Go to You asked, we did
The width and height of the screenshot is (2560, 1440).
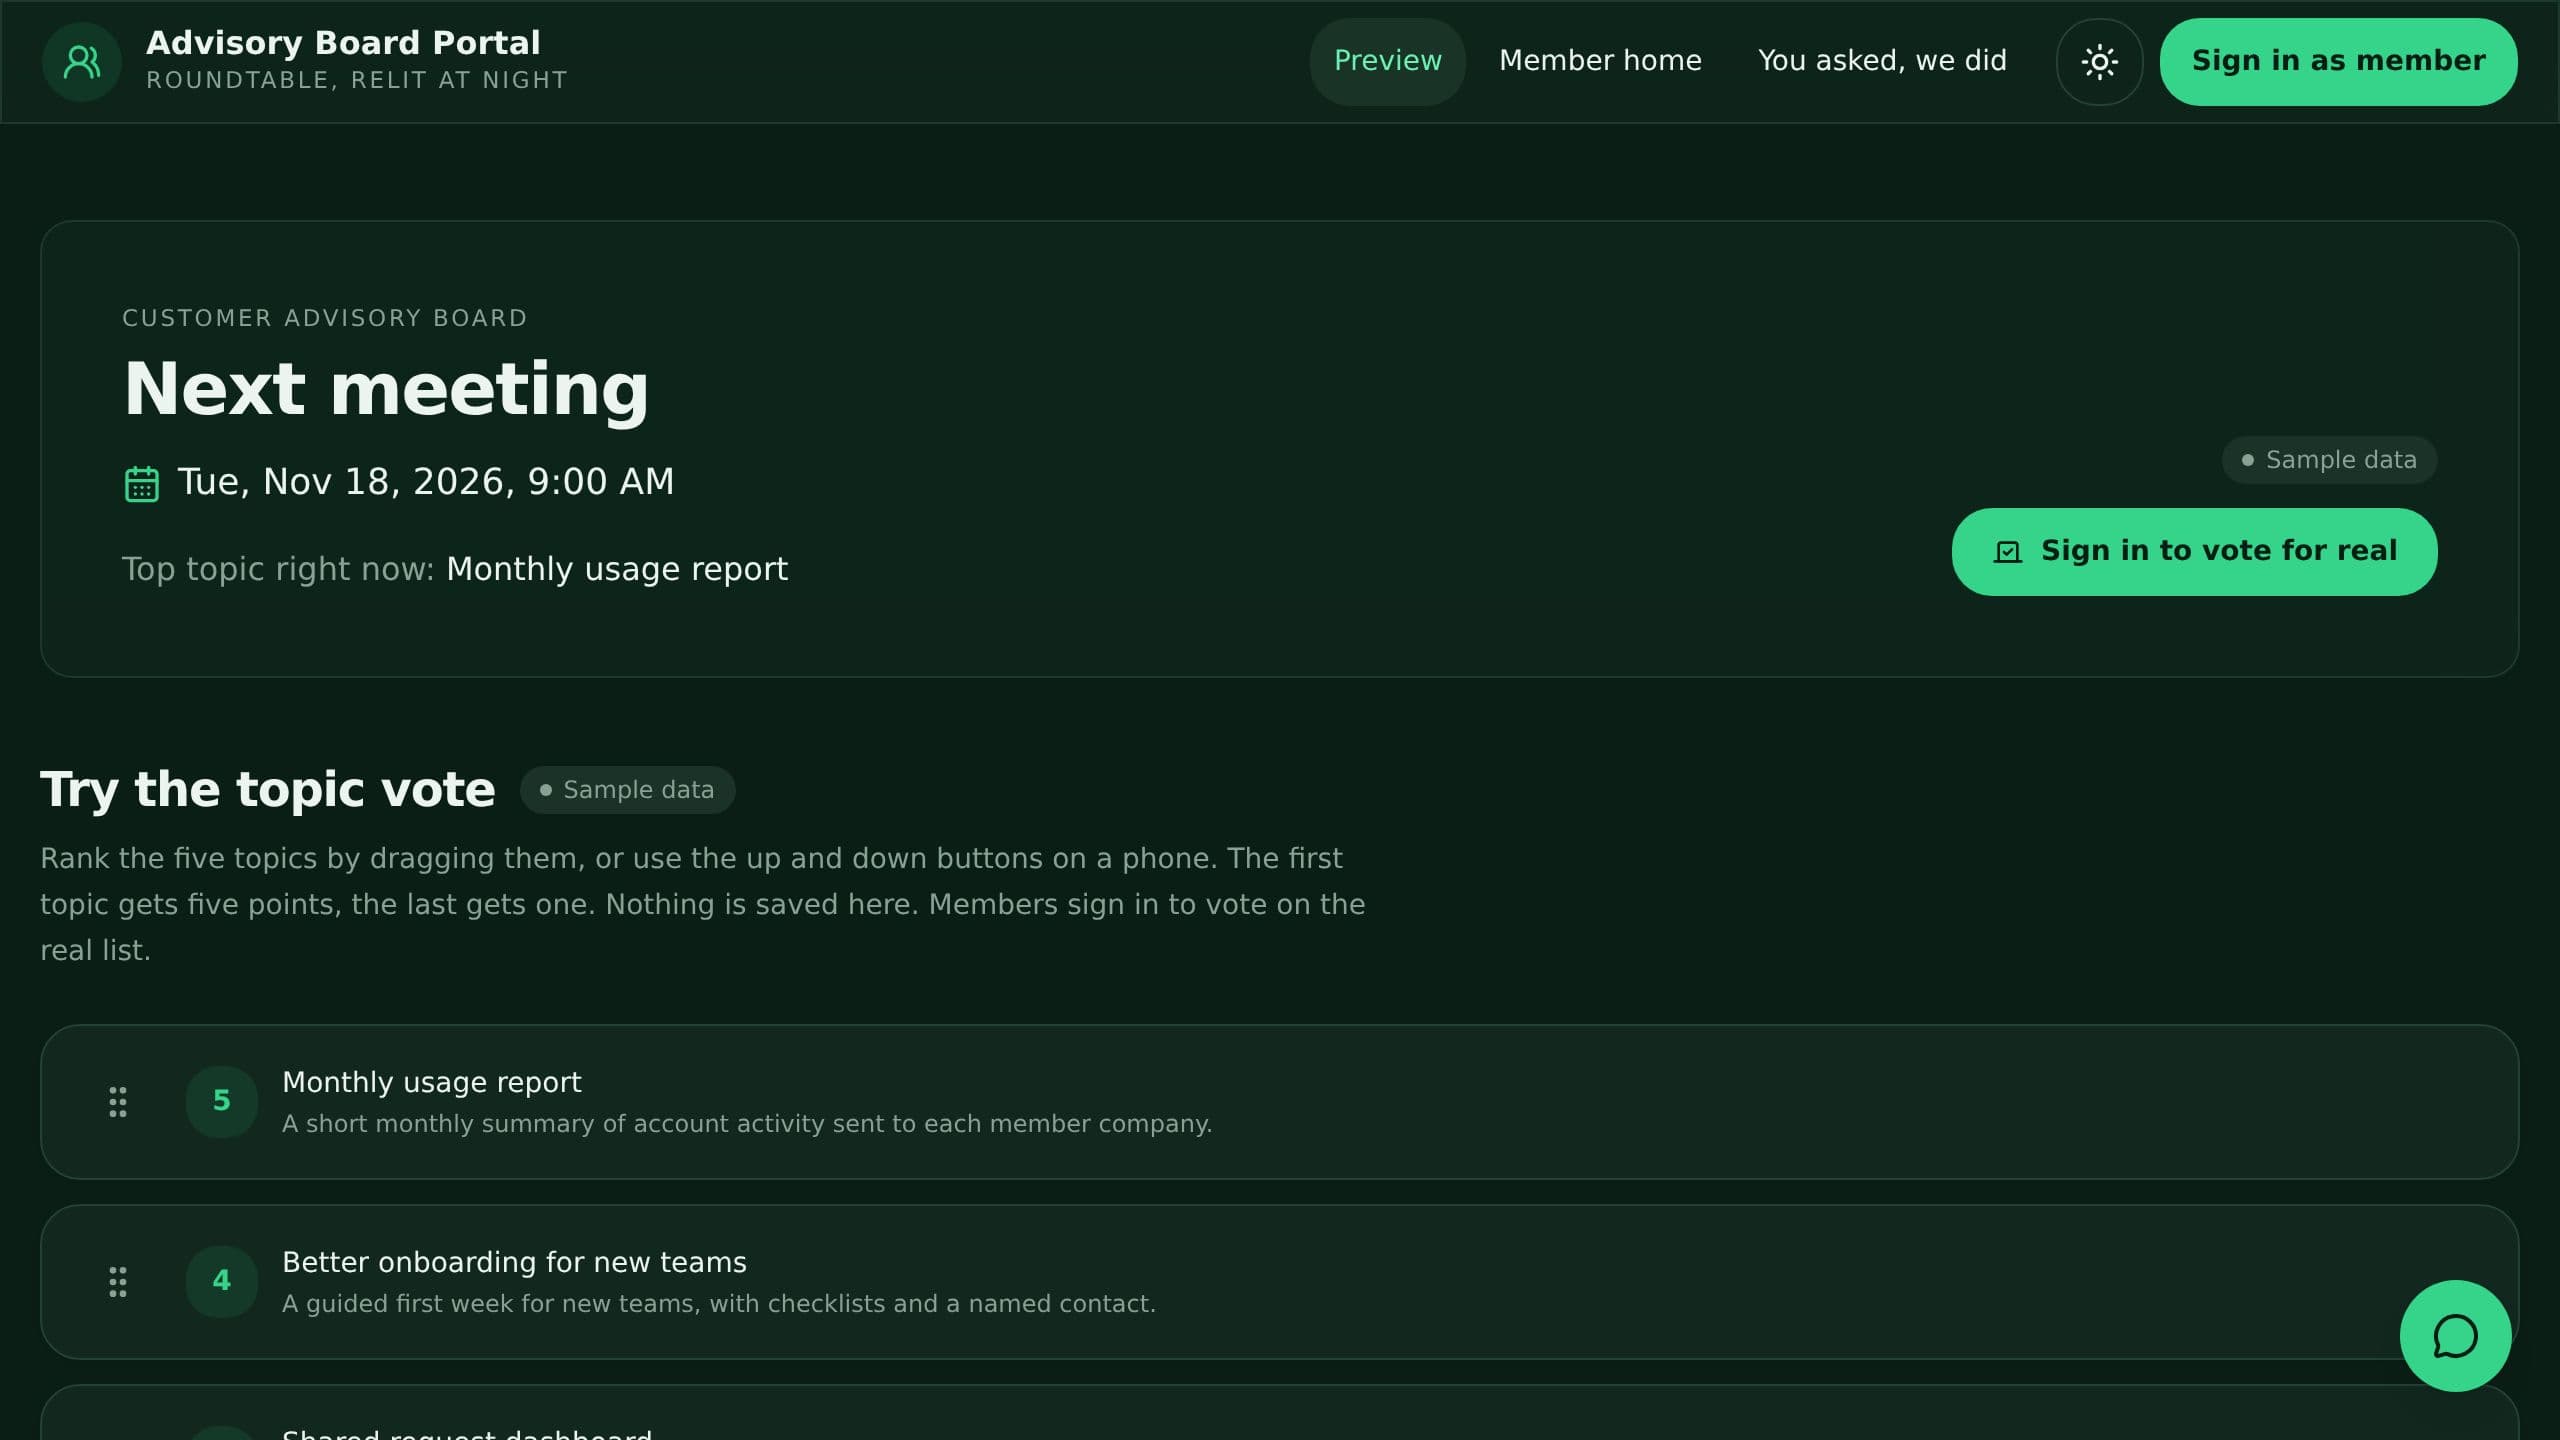pyautogui.click(x=1882, y=62)
